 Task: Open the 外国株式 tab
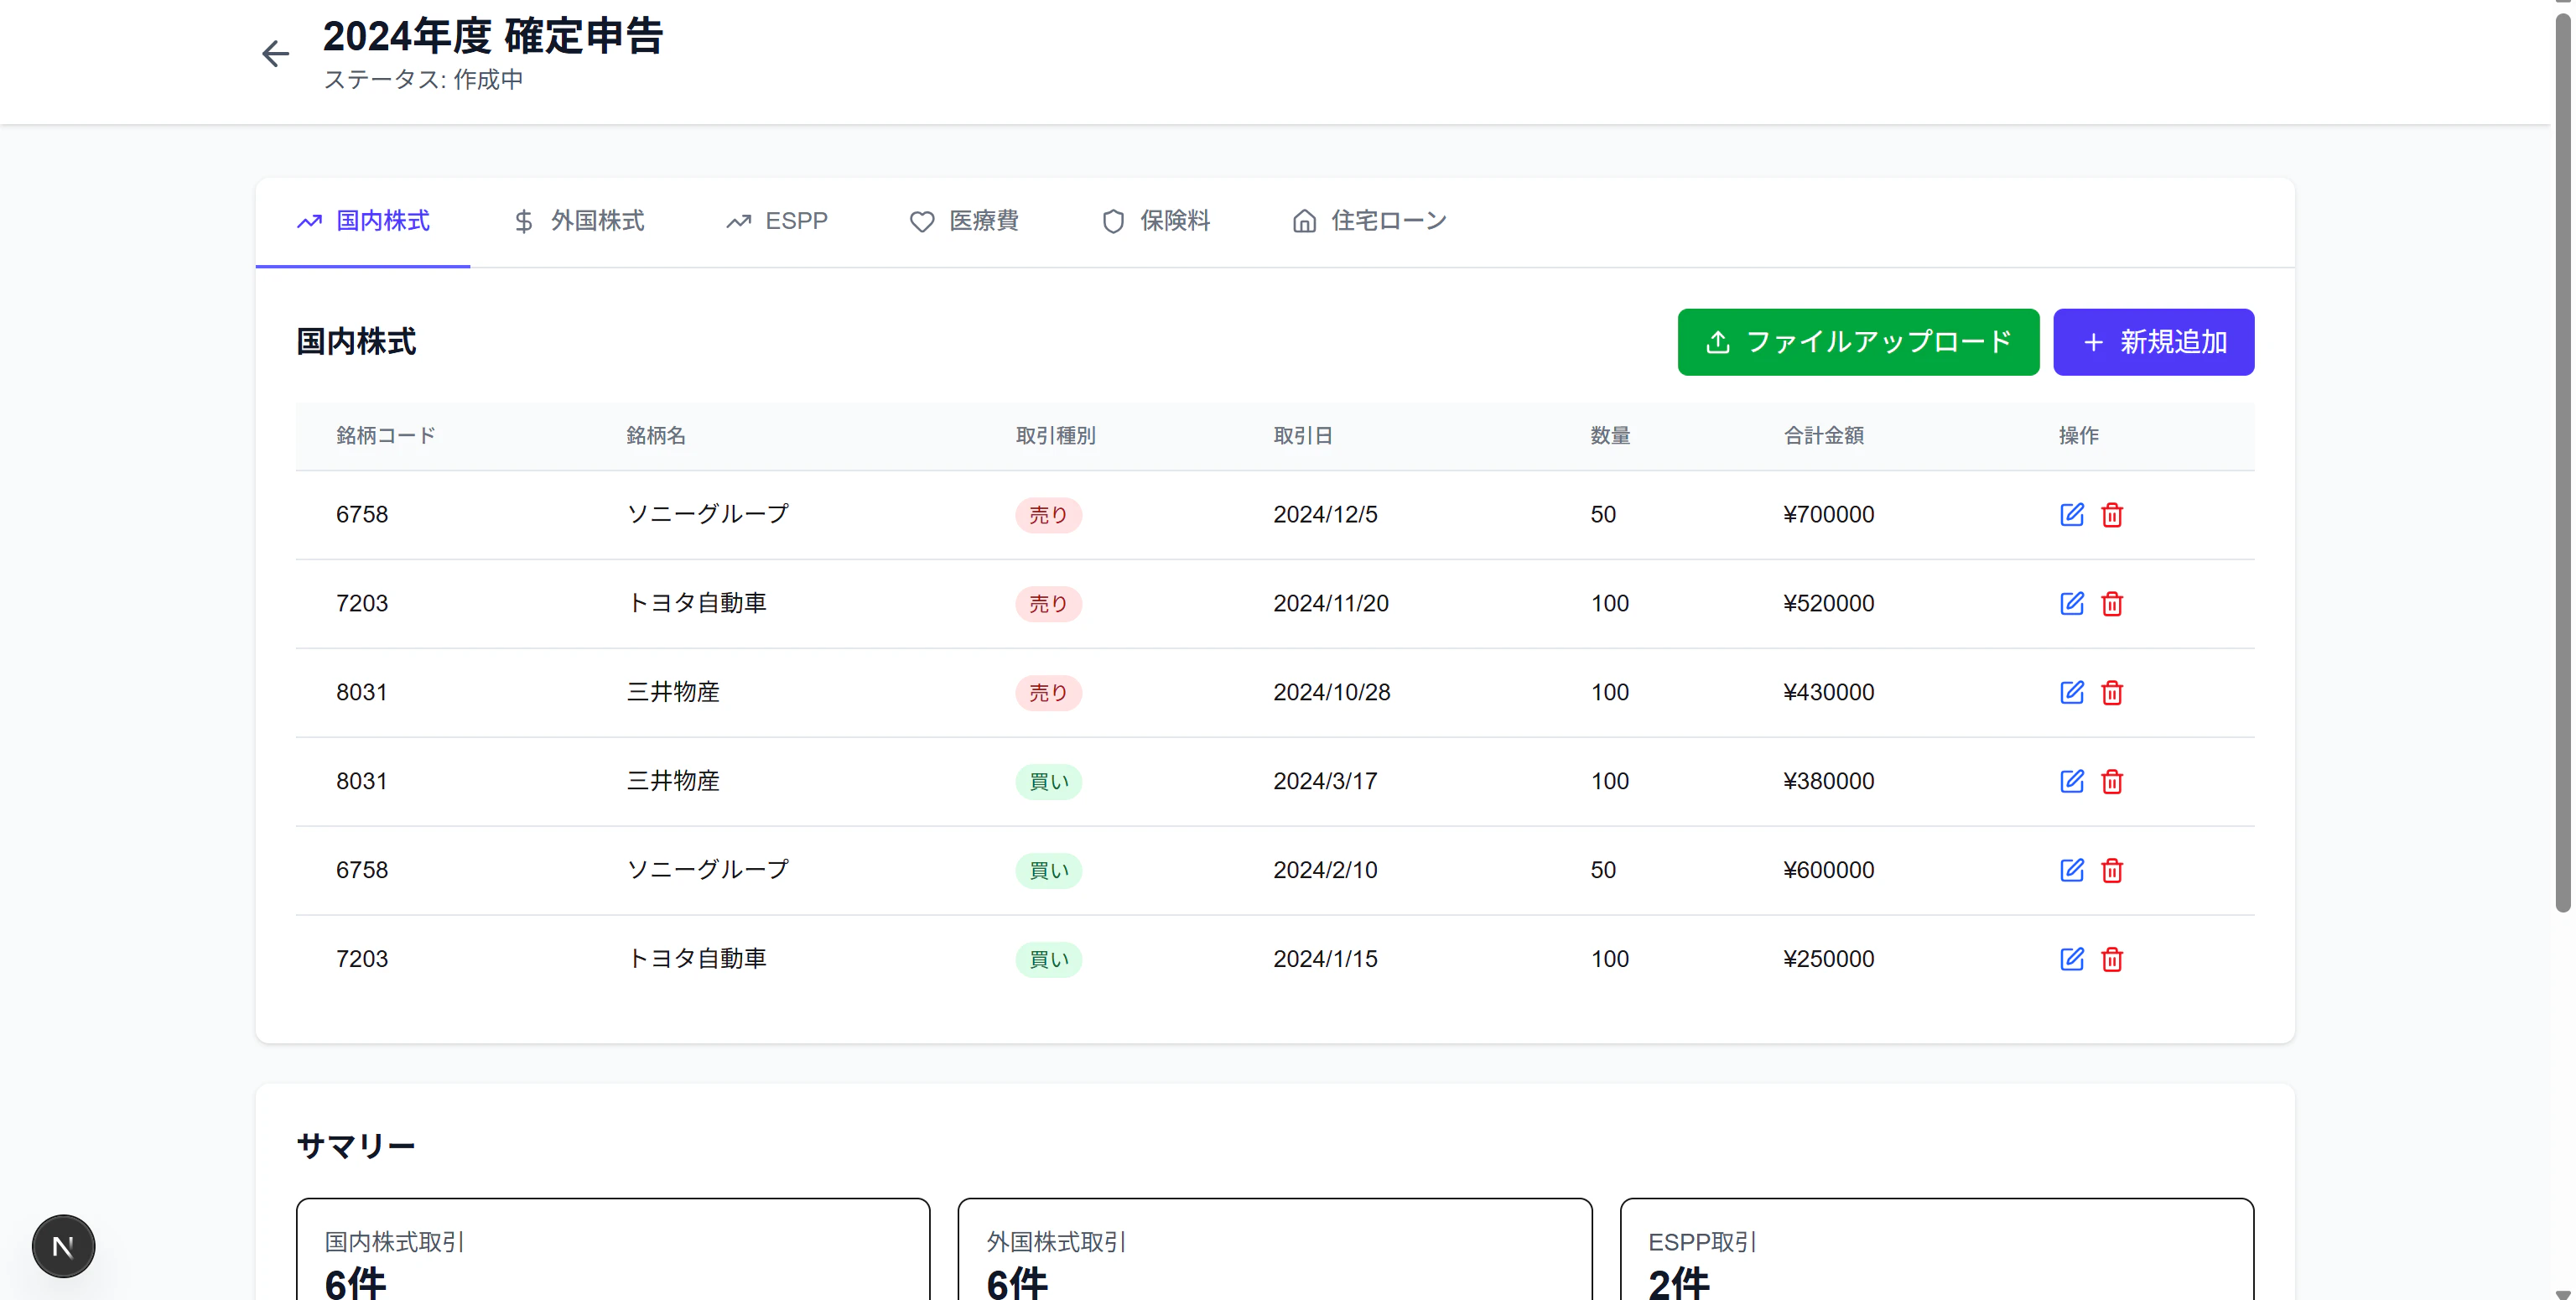click(578, 221)
